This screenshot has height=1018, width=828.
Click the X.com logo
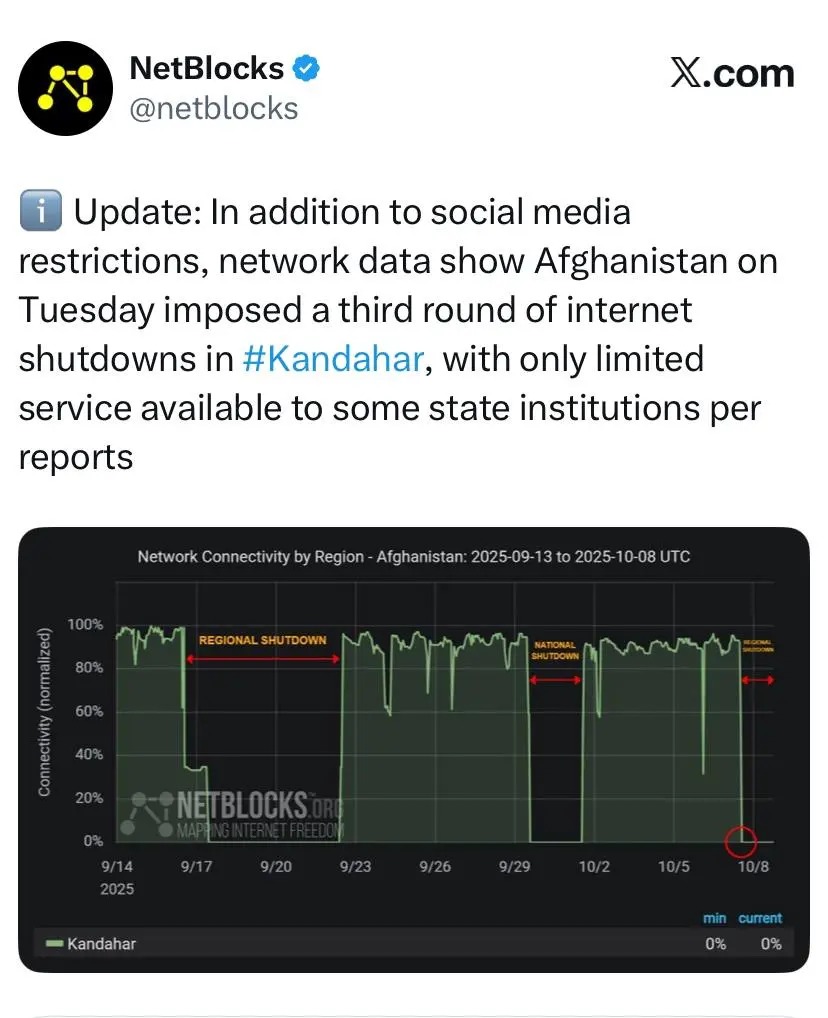[732, 73]
